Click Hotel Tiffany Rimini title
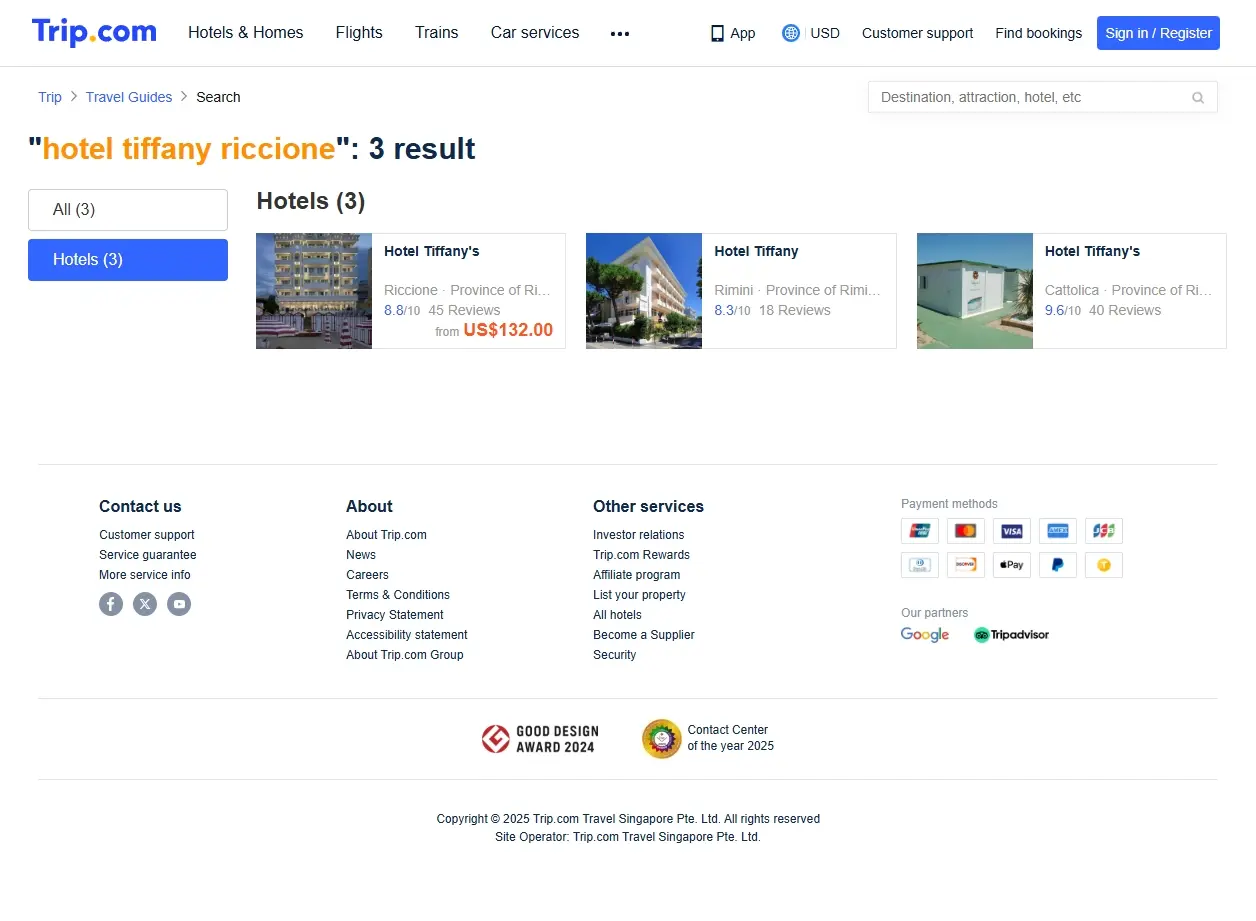The height and width of the screenshot is (921, 1256). point(756,251)
